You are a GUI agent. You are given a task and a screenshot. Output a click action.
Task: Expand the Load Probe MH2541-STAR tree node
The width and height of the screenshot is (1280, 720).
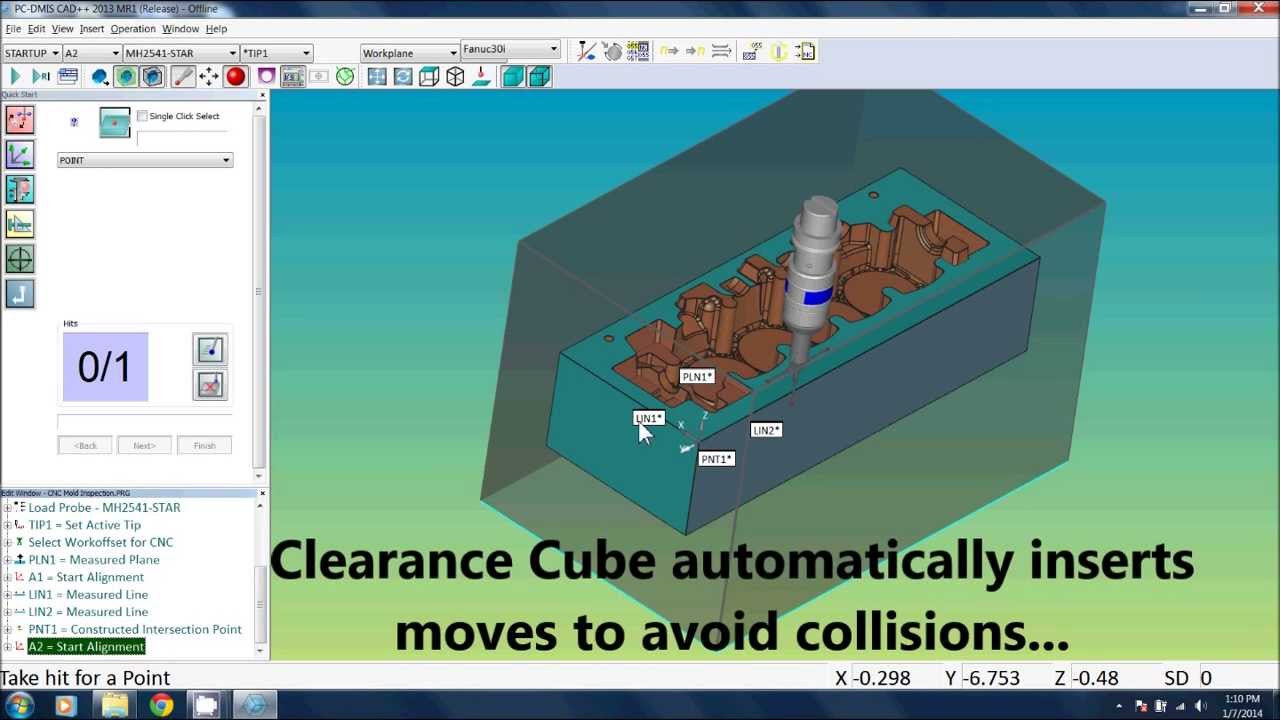pos(7,508)
